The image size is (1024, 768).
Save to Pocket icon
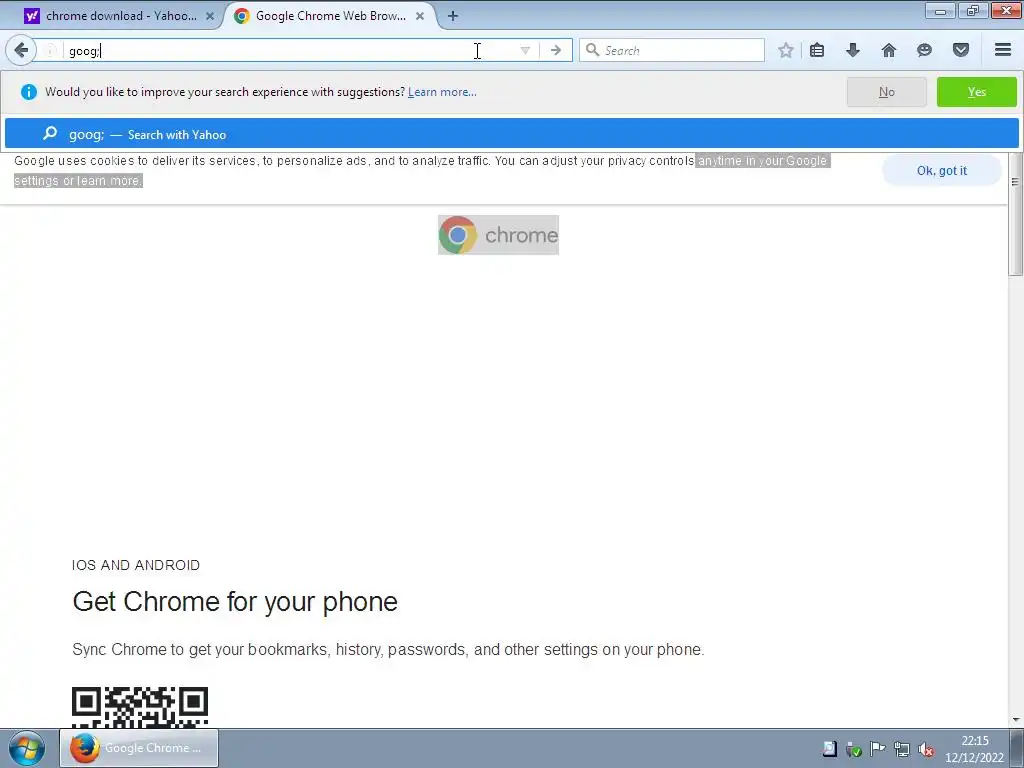point(961,50)
